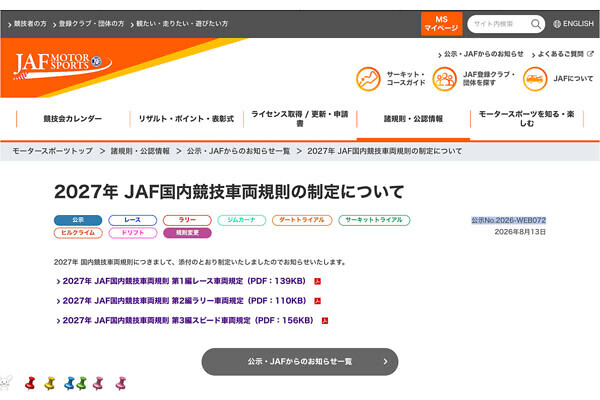
Task: Select the ドリフト category tag
Action: pyautogui.click(x=132, y=233)
